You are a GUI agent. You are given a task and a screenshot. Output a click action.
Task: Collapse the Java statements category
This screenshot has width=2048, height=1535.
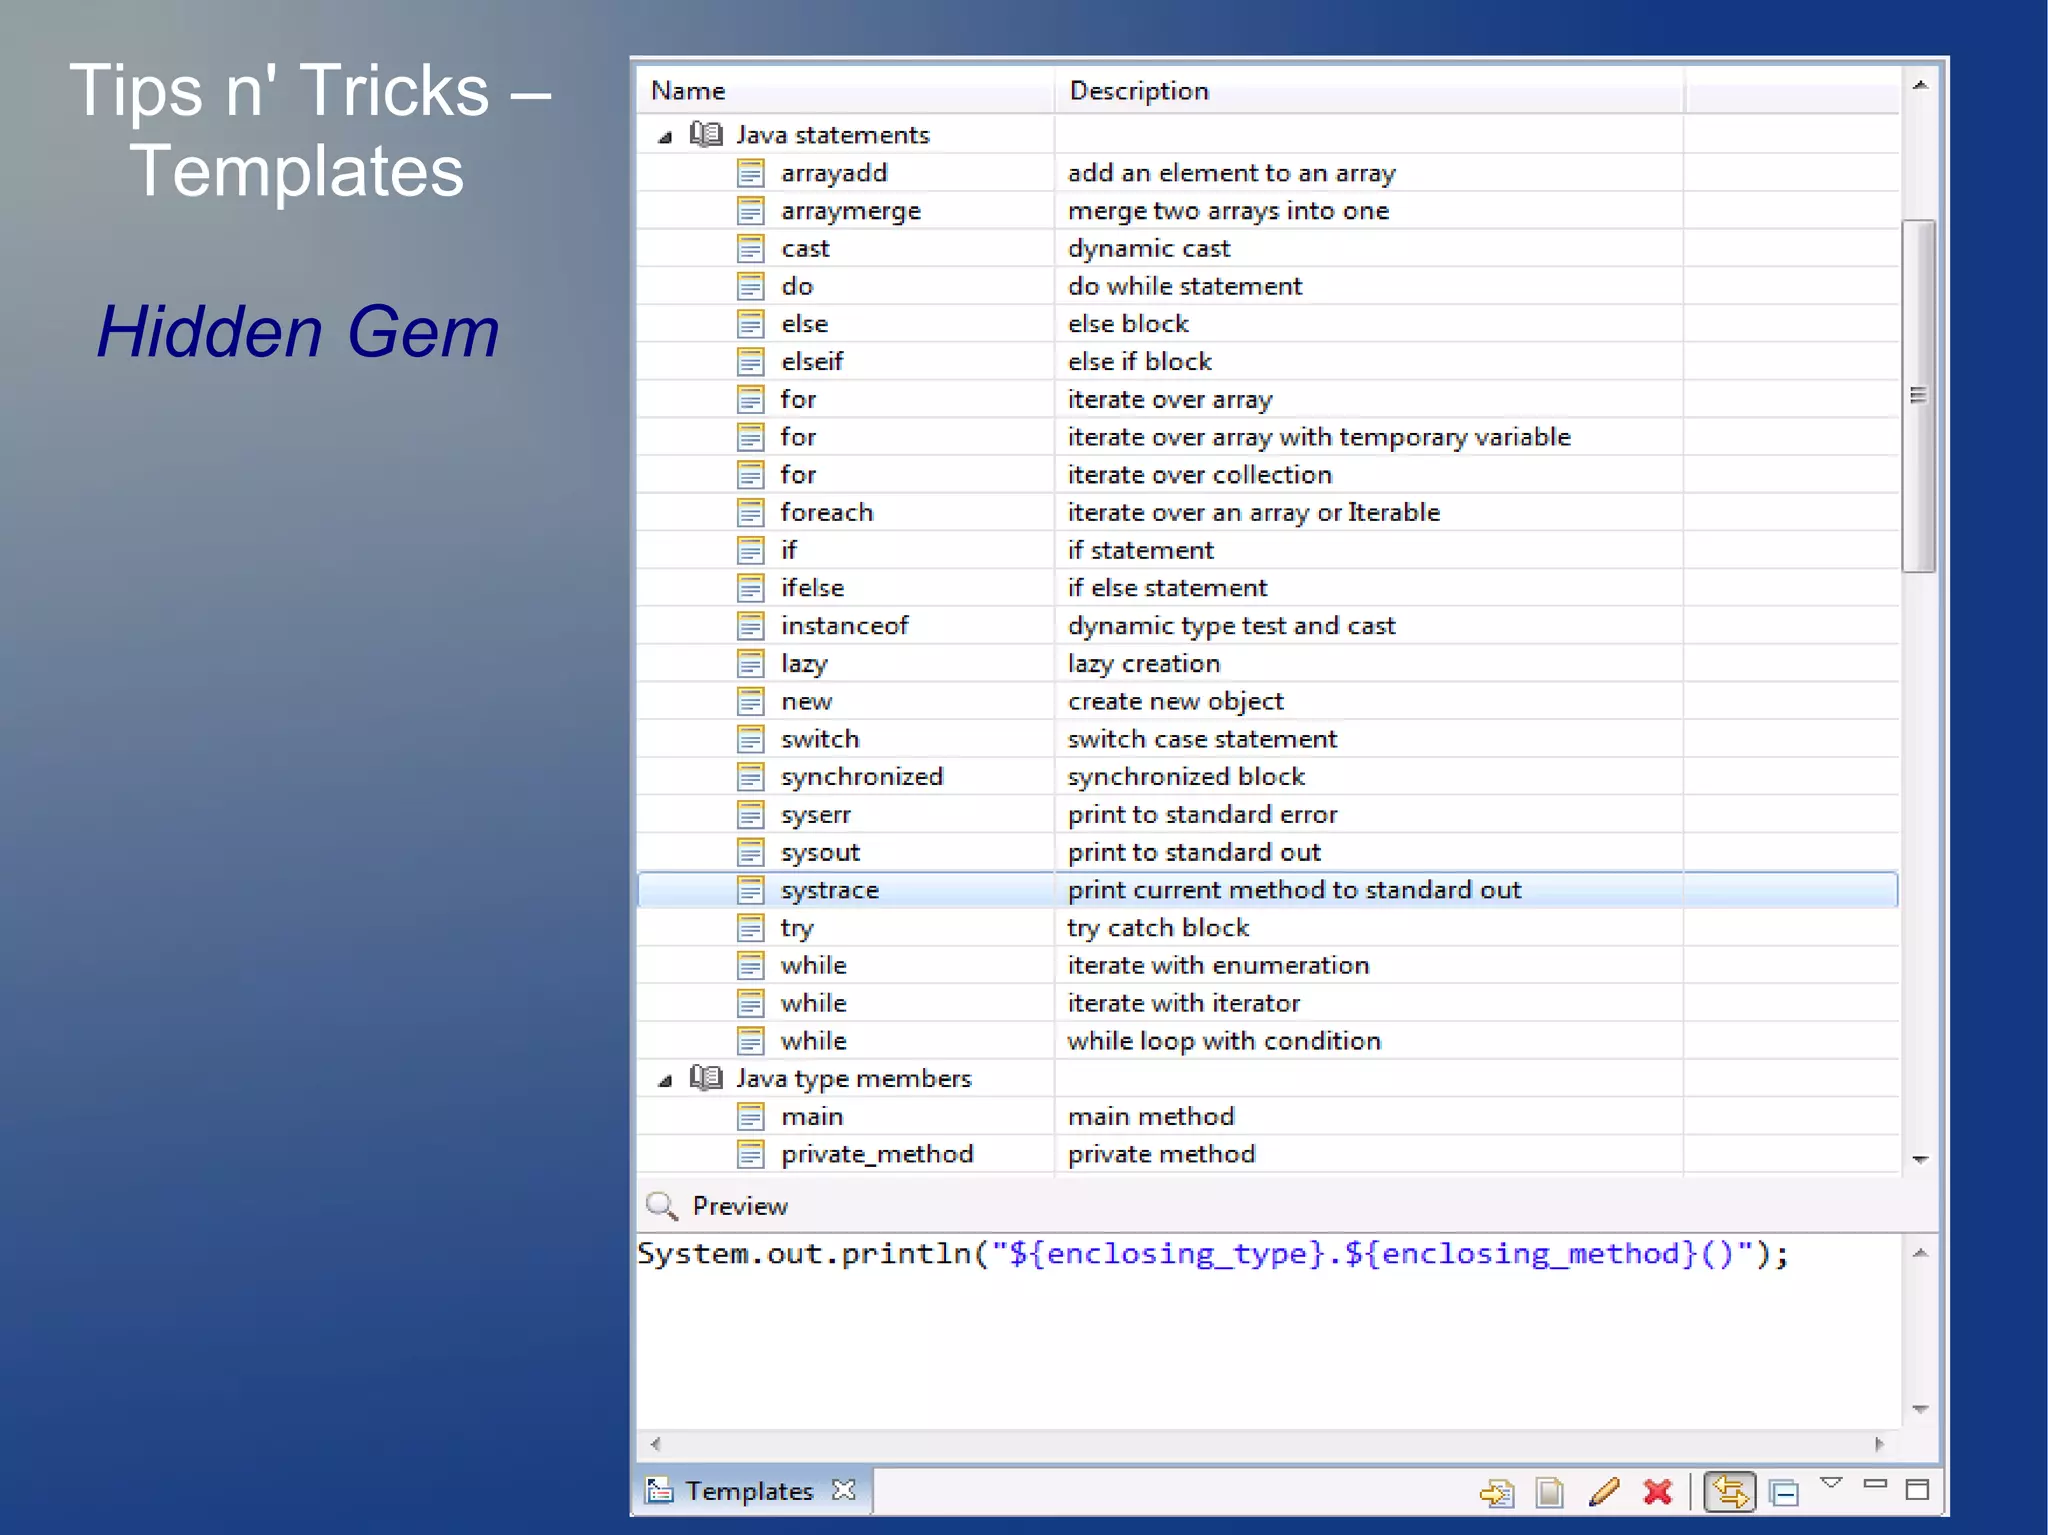(665, 137)
